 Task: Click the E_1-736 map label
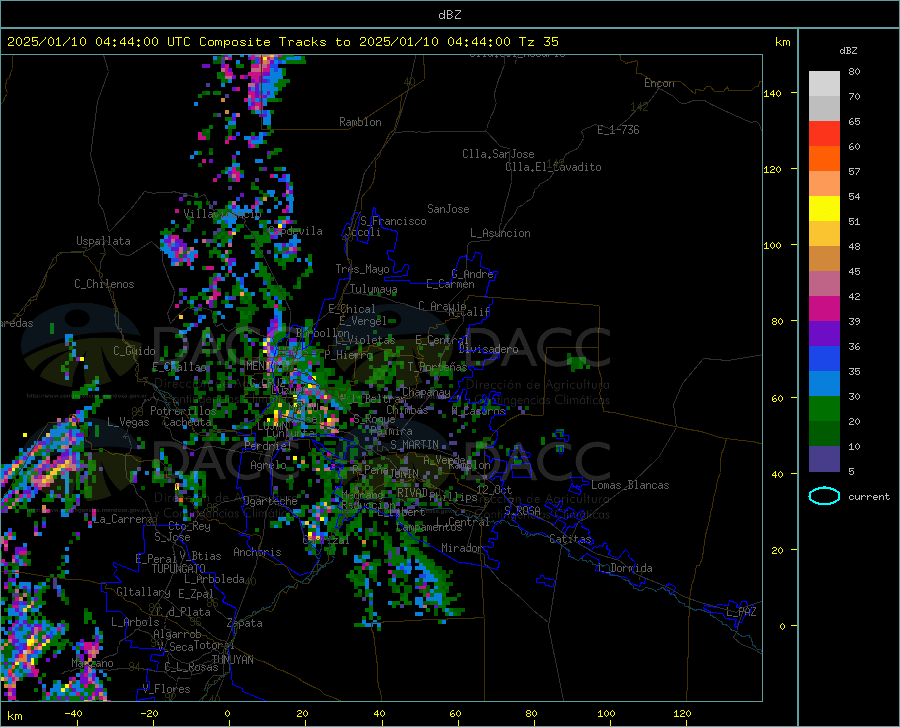[x=618, y=130]
